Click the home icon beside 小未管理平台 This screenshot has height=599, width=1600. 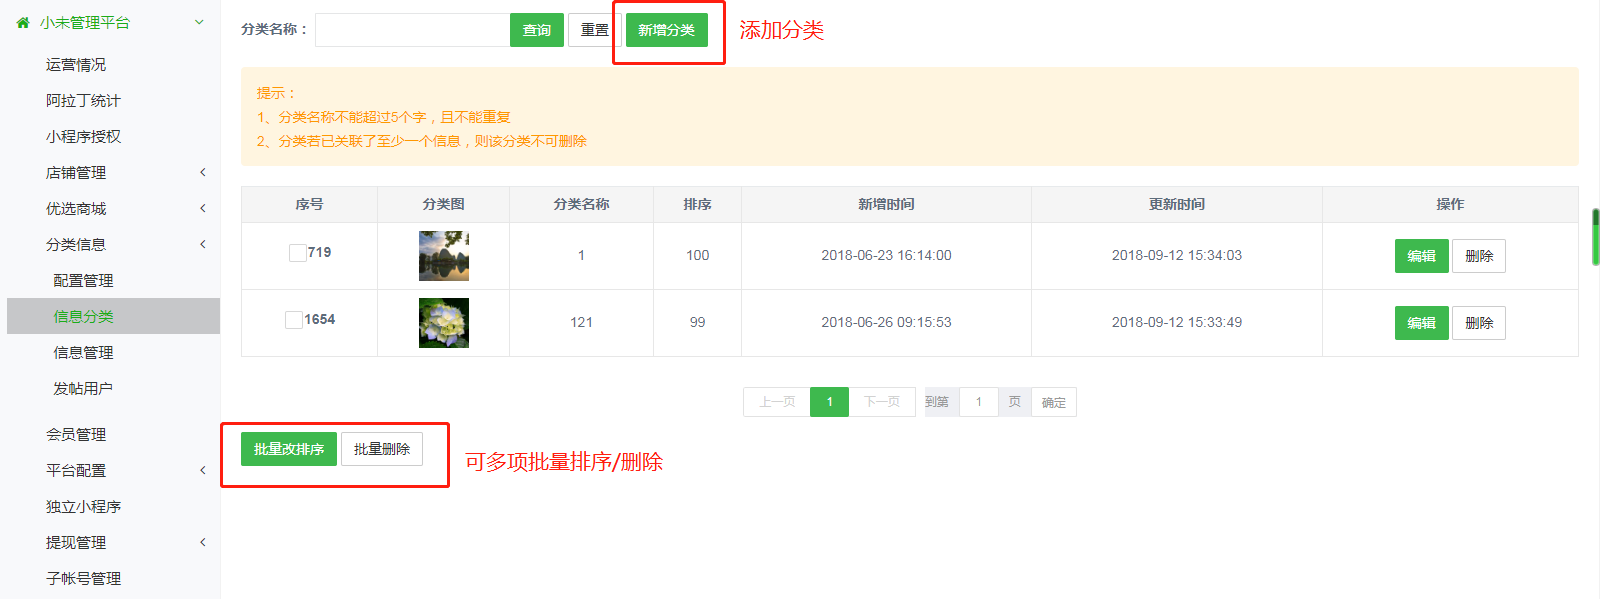click(23, 22)
